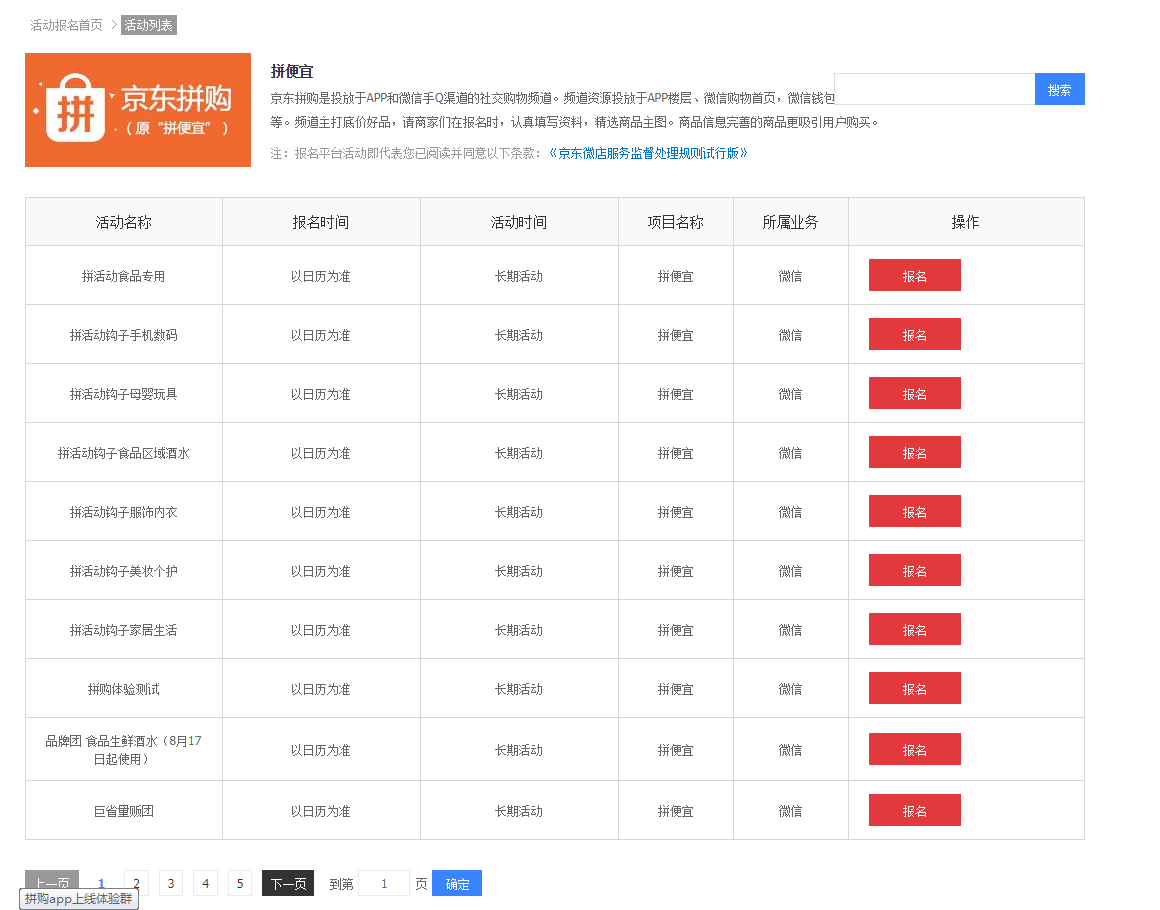Image resolution: width=1160 pixels, height=910 pixels.
Task: Click 报名 for 拼活动钩子母婴玩具
Action: [914, 393]
